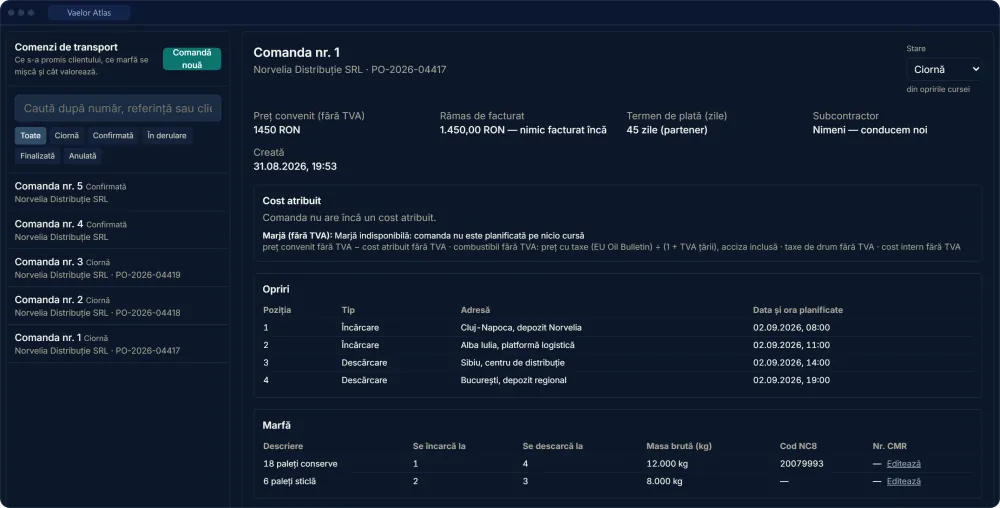Click the Comanda nr. 1 heading

click(x=297, y=52)
